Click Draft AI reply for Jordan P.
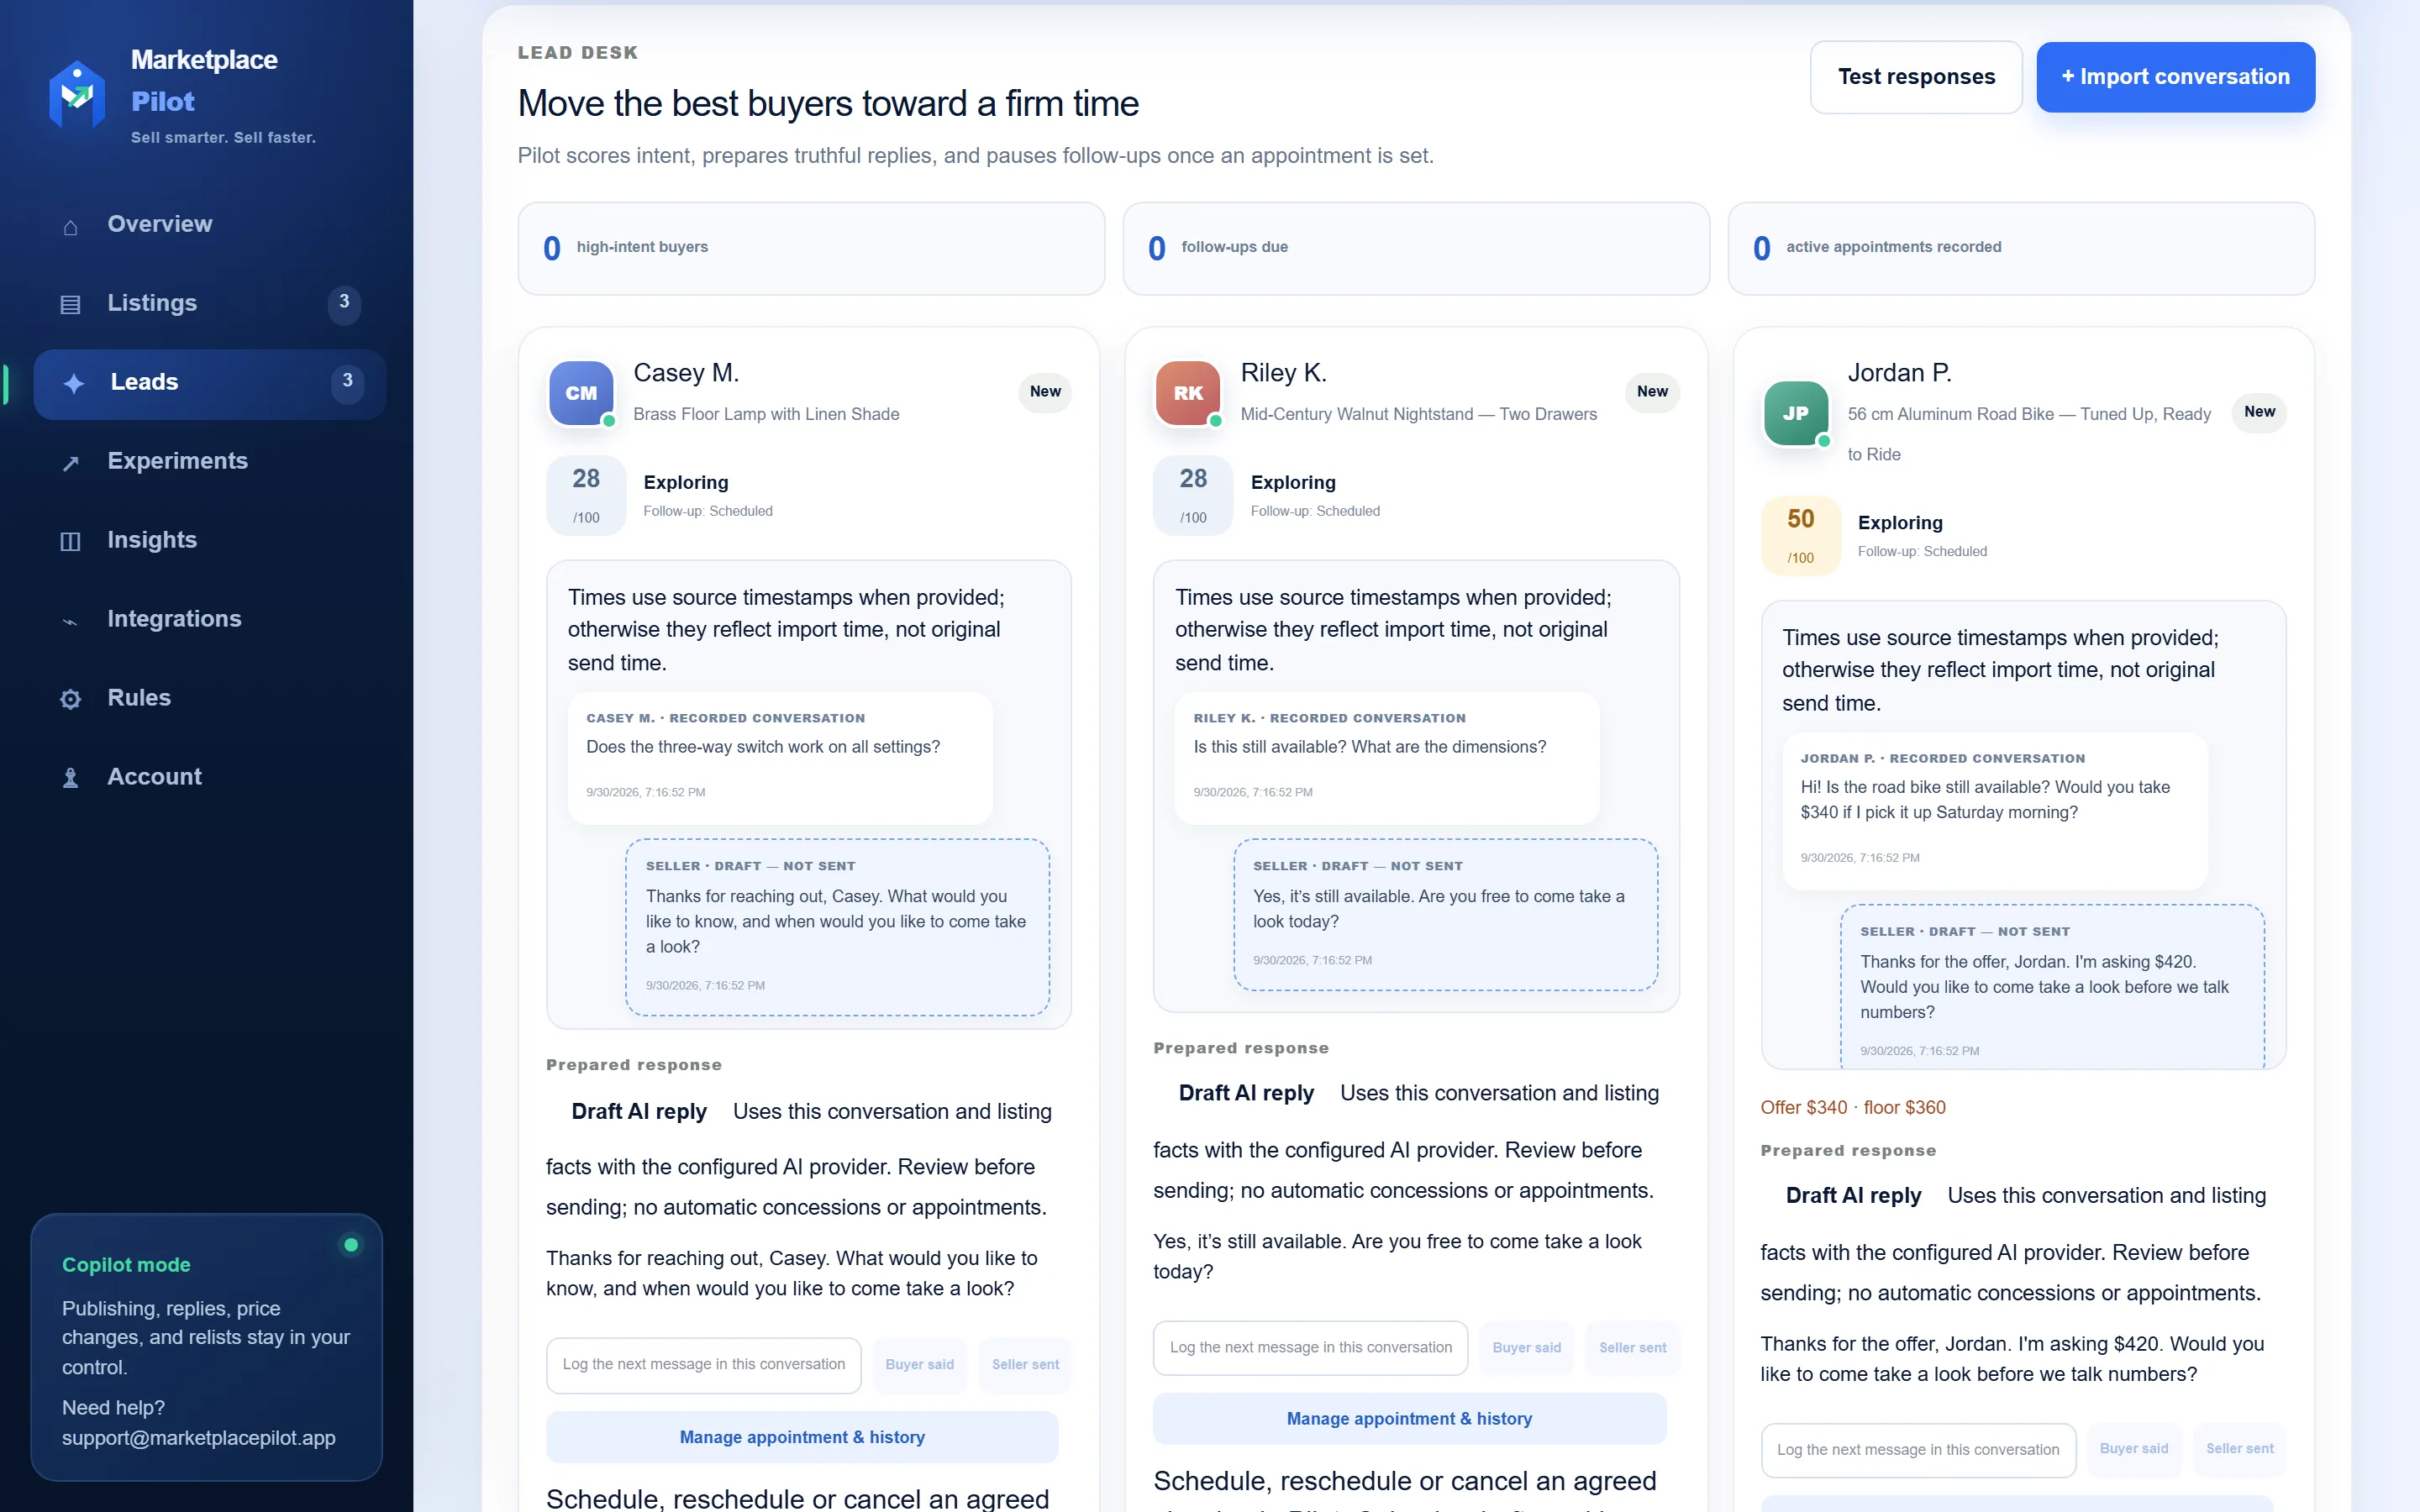2420x1512 pixels. click(1853, 1196)
